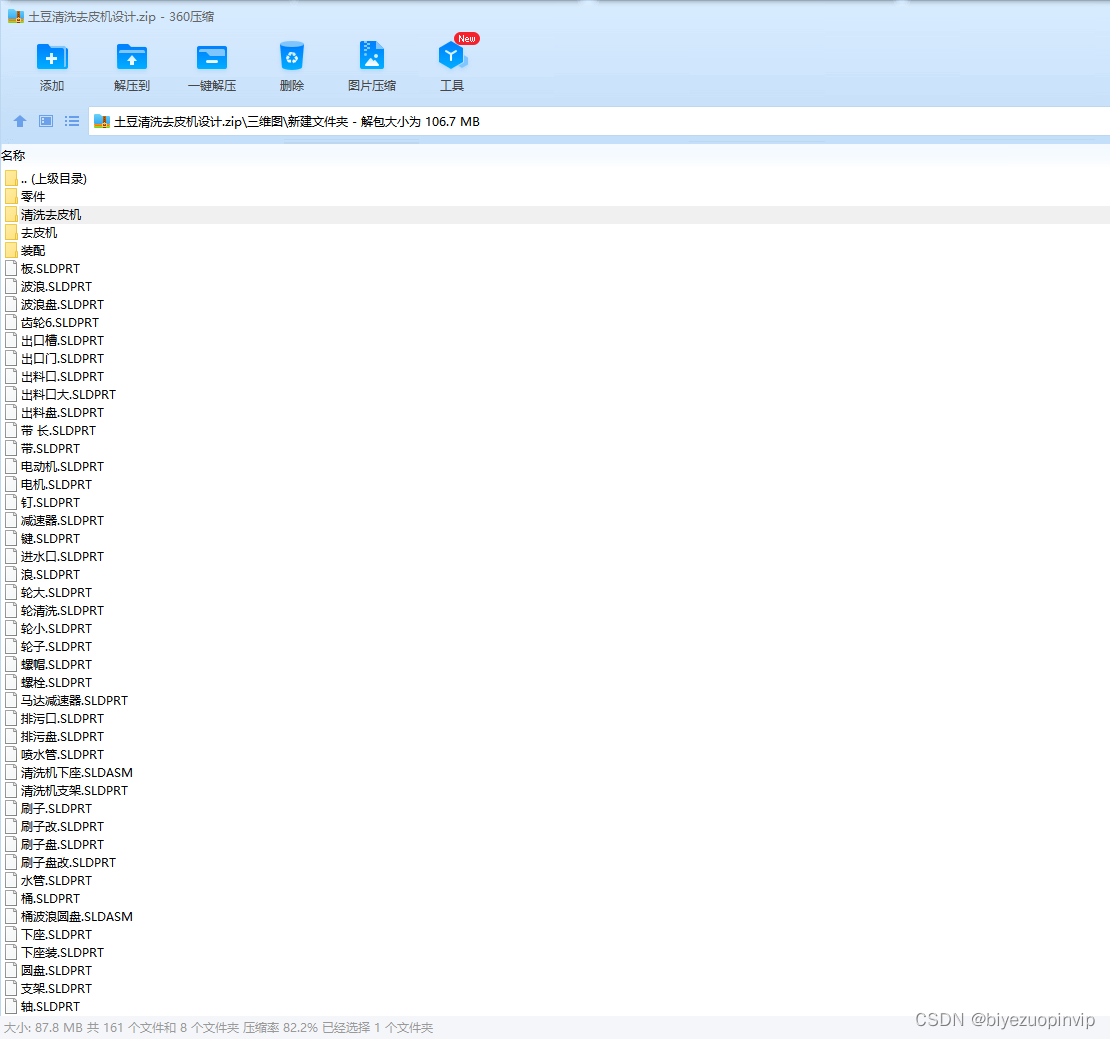Select file 刷子盘.SLDPRT
The height and width of the screenshot is (1039, 1110).
(62, 845)
